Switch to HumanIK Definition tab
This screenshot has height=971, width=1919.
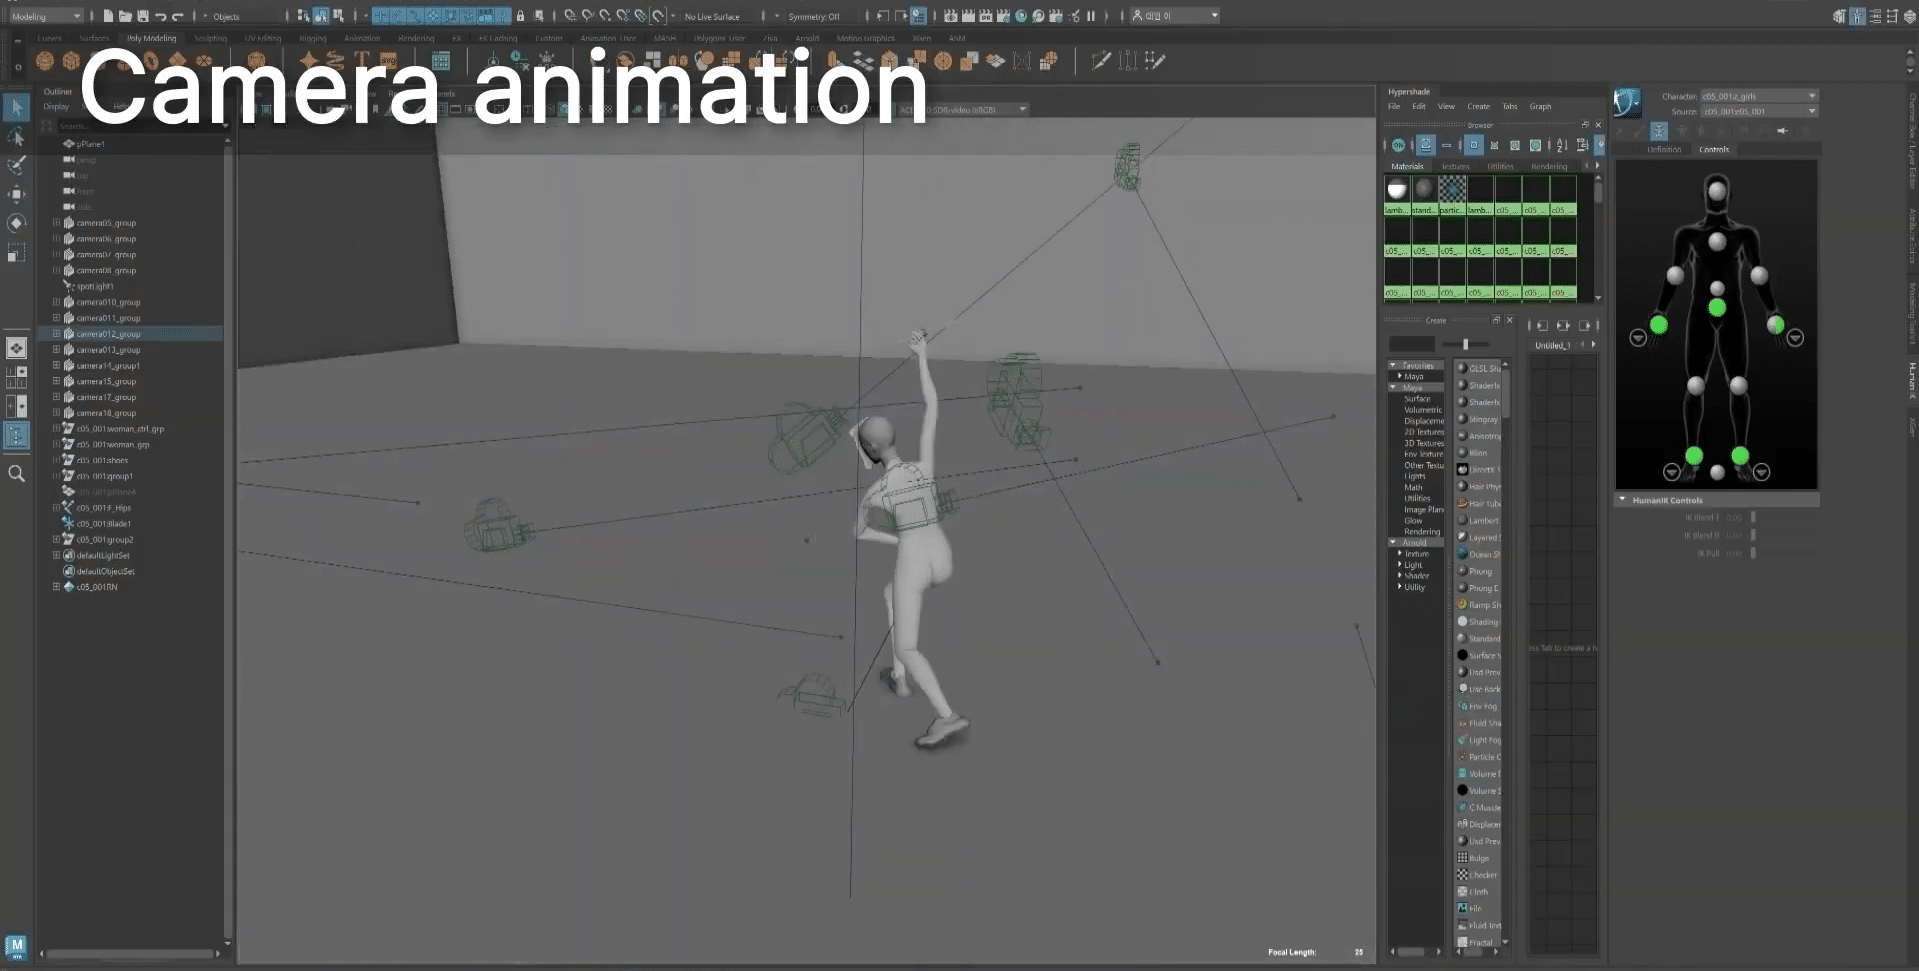pos(1664,149)
